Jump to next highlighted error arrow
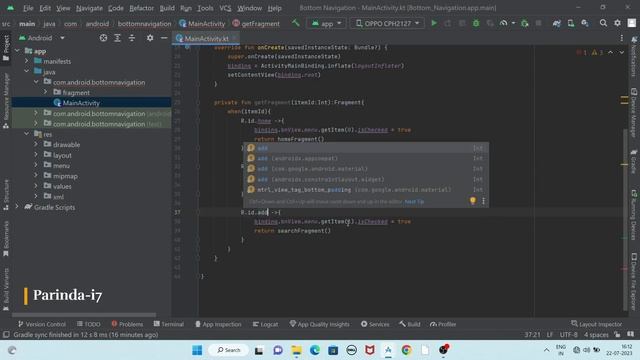This screenshot has width=640, height=360. [622, 52]
